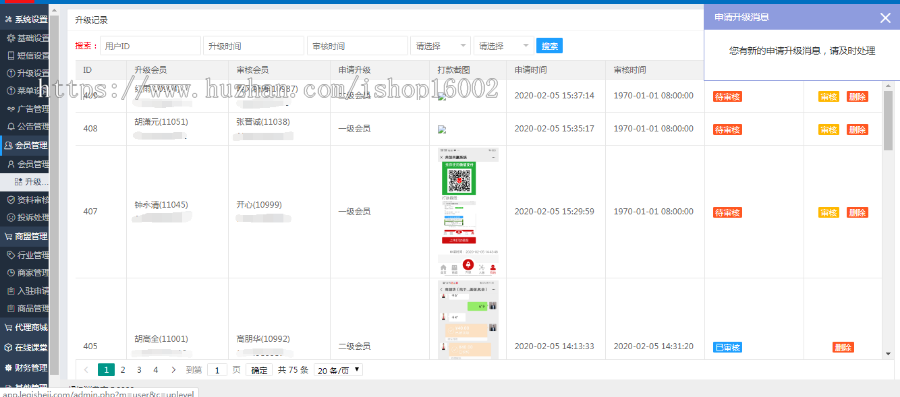Click the tag icon beside 行业管理
The width and height of the screenshot is (900, 397).
pyautogui.click(x=10, y=255)
